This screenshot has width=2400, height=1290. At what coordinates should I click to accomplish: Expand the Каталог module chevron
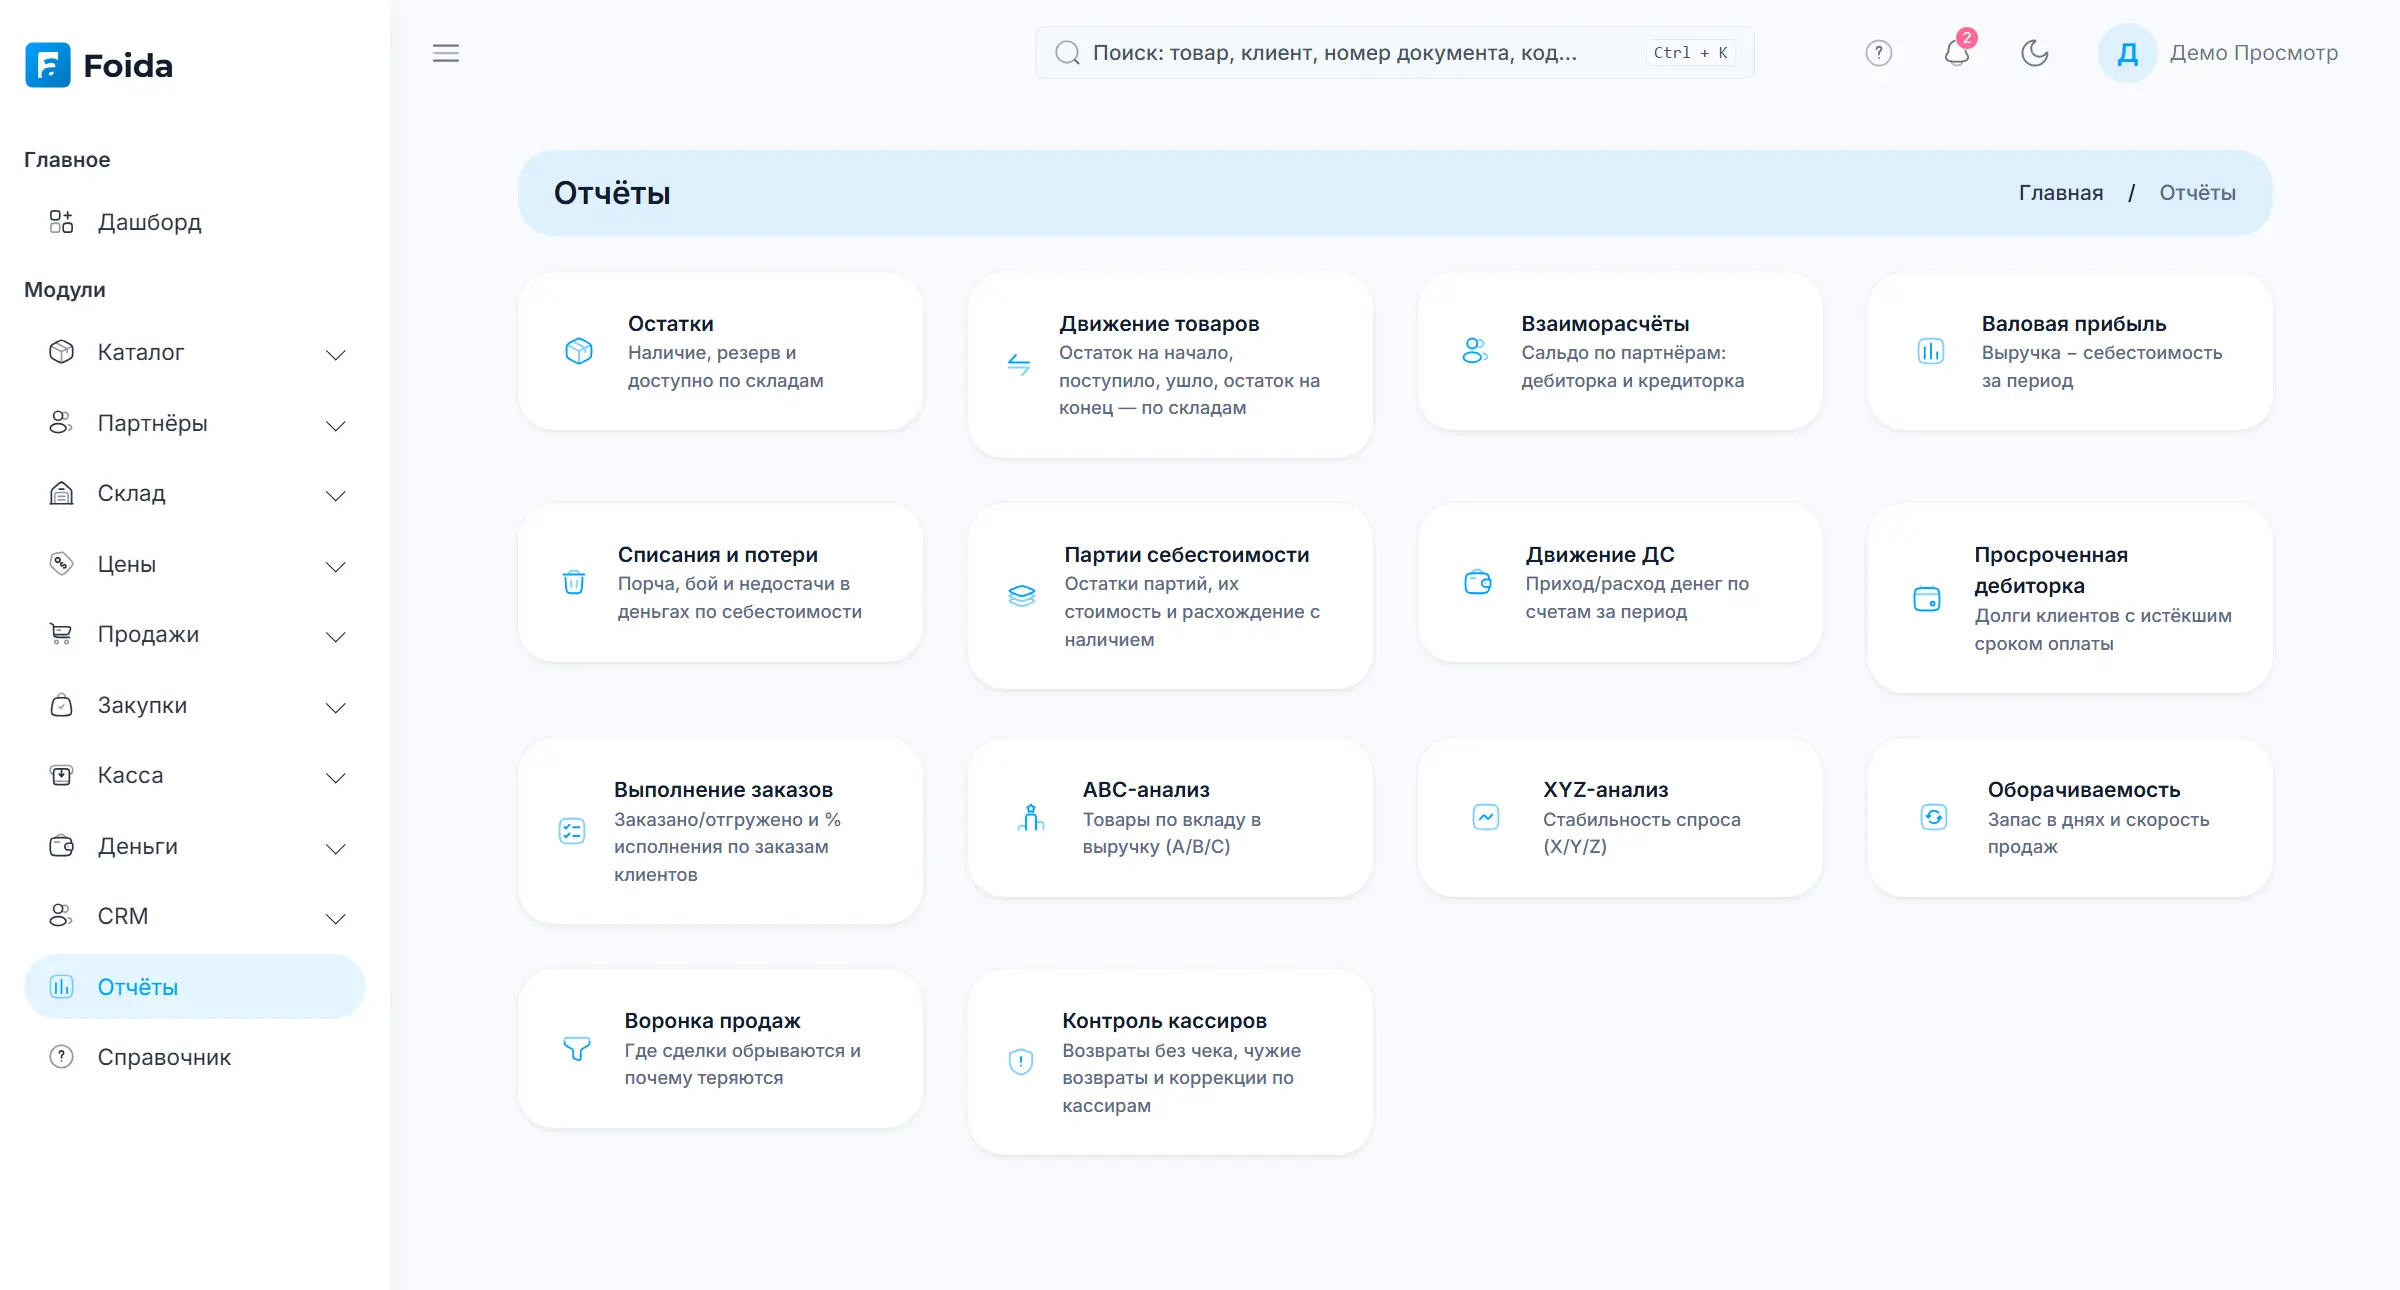336,354
